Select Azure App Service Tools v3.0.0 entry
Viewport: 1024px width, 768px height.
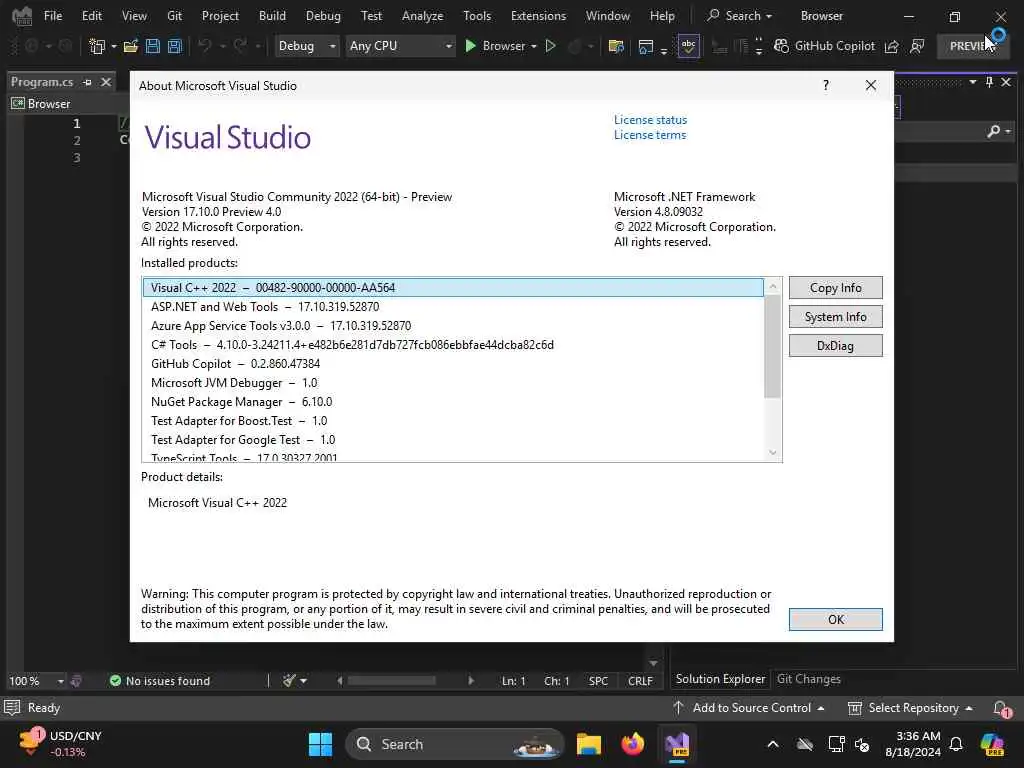453,326
